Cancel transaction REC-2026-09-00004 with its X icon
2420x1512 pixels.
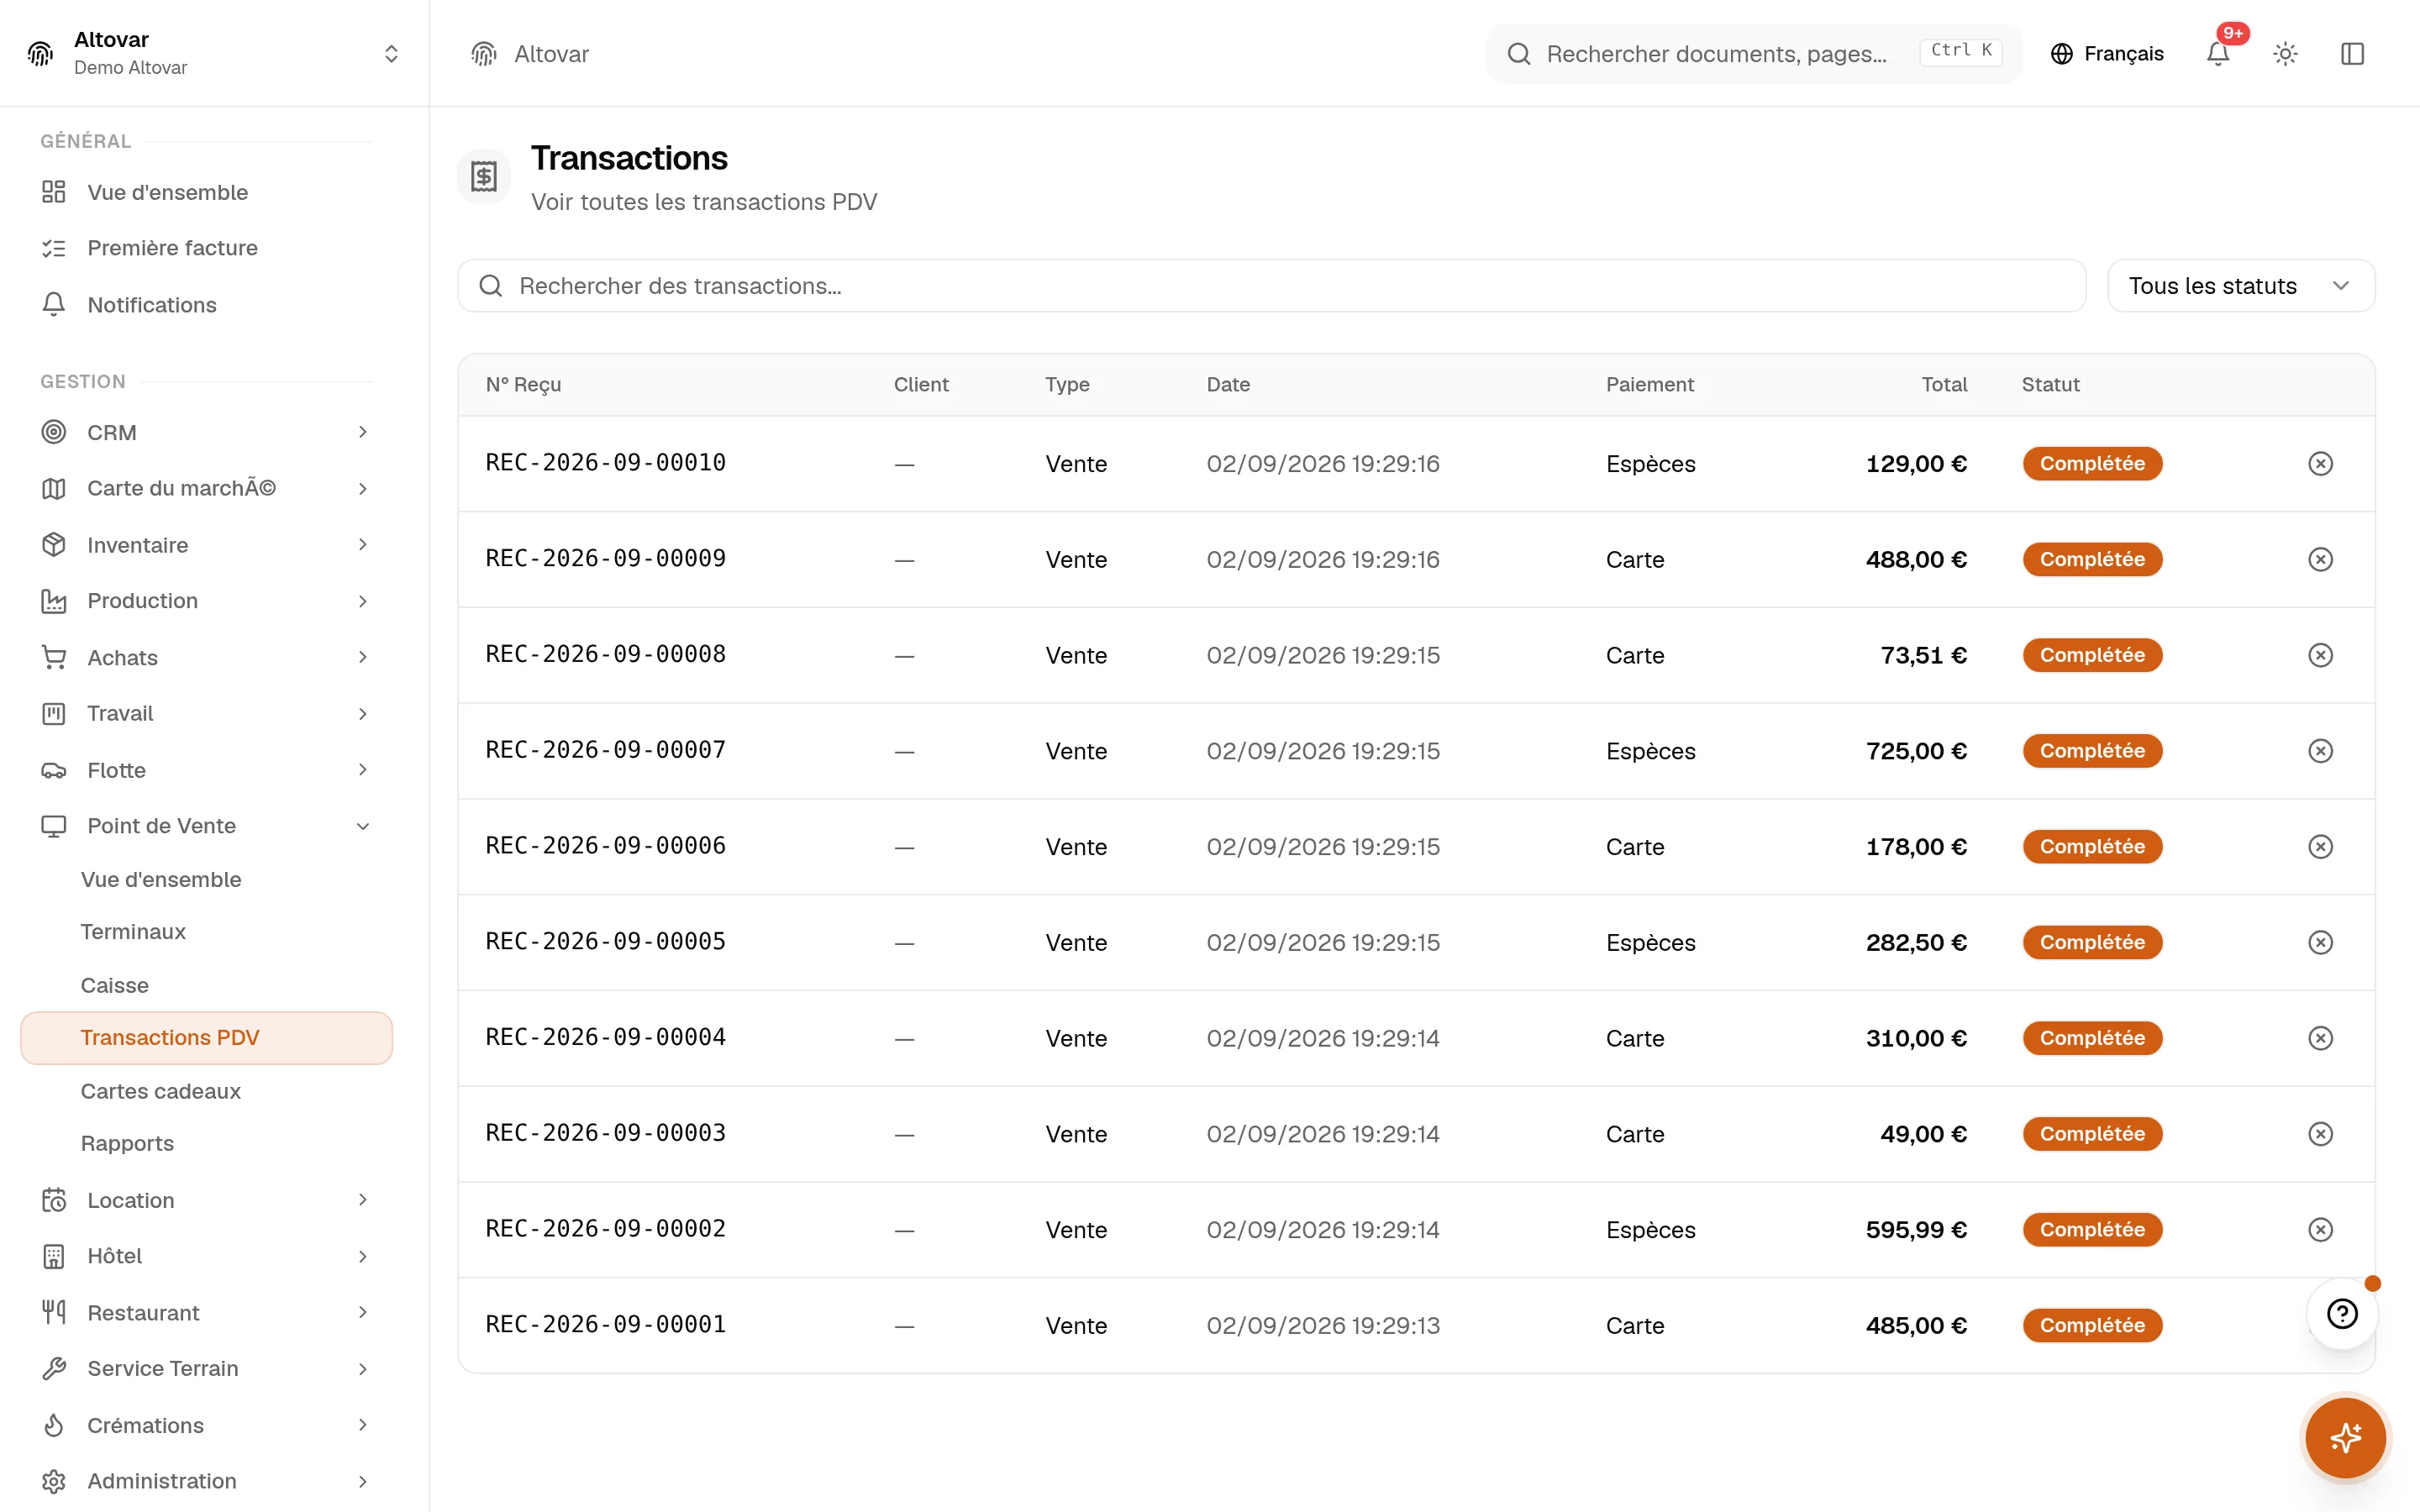click(x=2320, y=1038)
